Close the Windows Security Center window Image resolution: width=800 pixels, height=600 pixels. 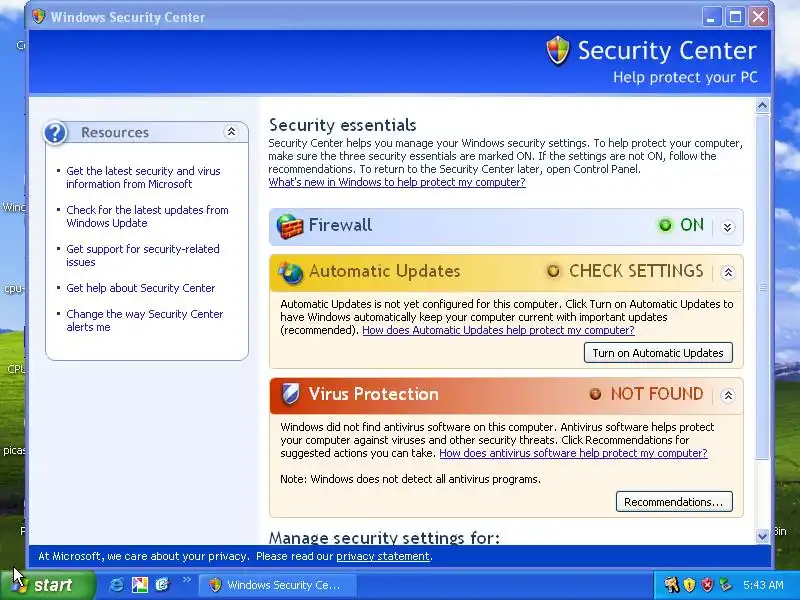click(759, 17)
